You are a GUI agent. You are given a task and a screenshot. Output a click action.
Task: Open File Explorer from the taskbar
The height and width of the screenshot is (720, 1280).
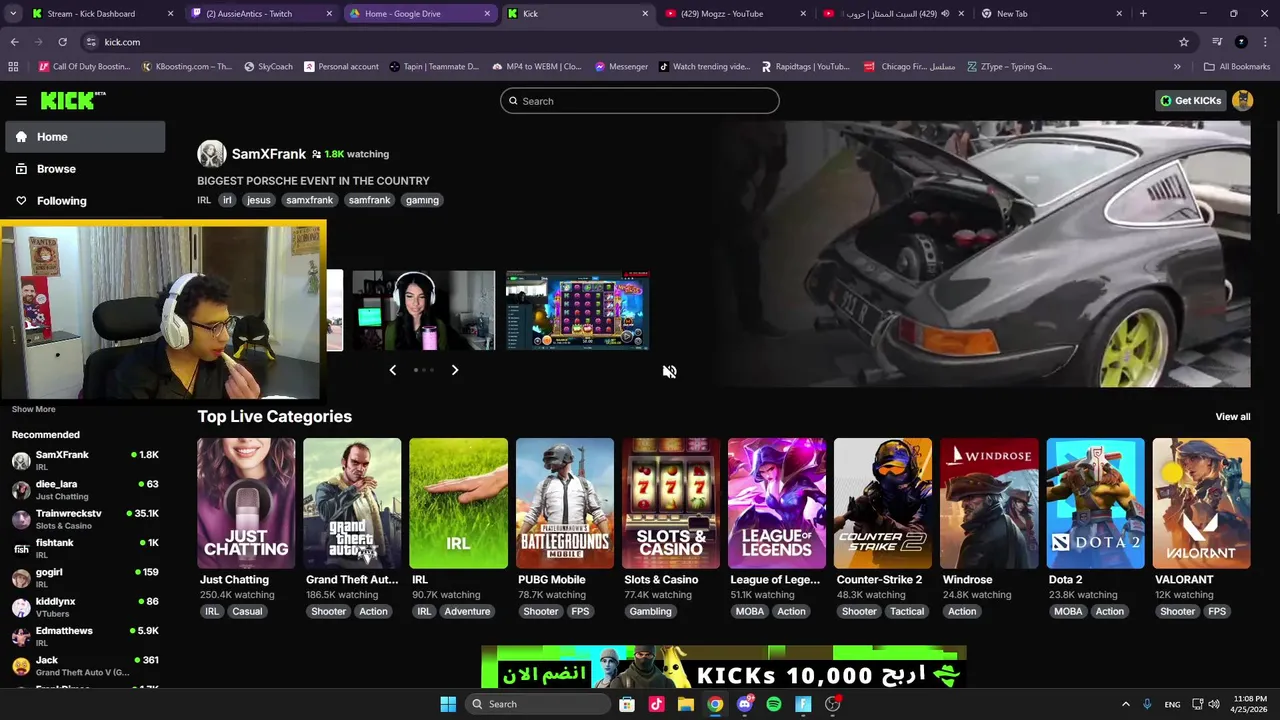point(686,704)
